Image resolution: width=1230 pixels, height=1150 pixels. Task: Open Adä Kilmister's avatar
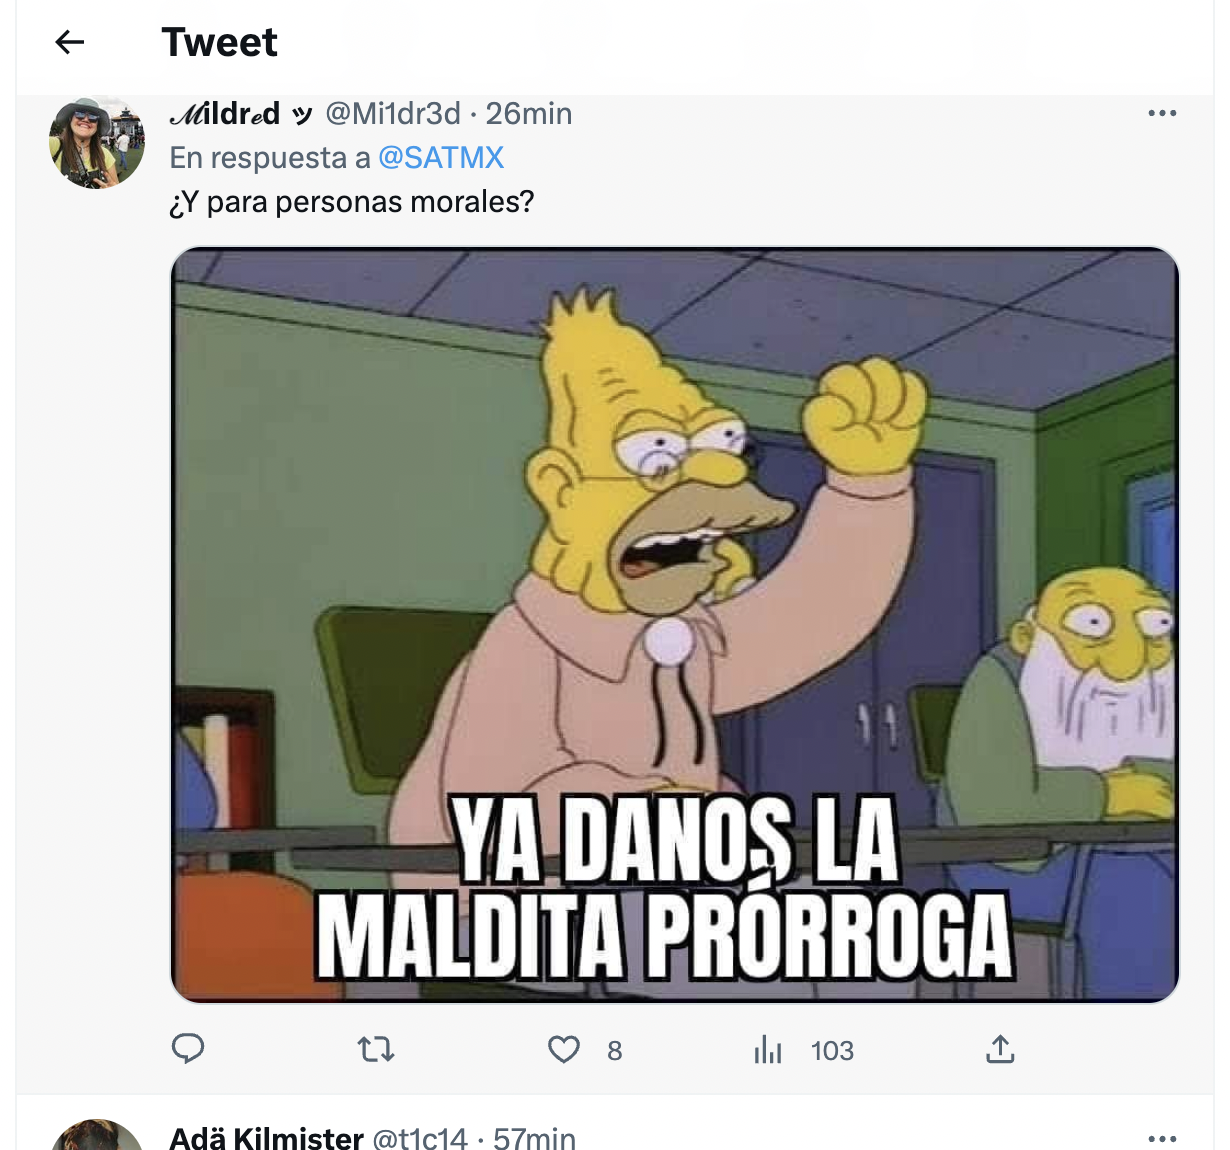pyautogui.click(x=97, y=1136)
